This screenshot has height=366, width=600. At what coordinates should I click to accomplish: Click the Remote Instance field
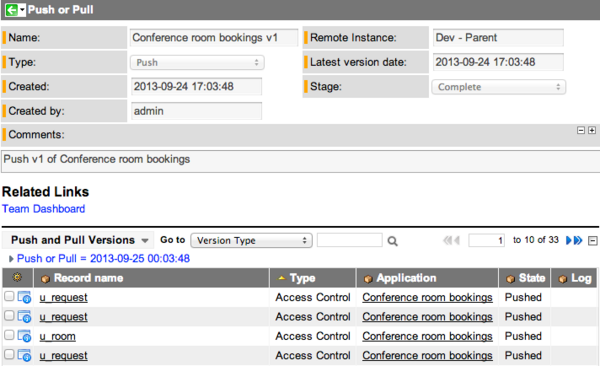click(498, 38)
